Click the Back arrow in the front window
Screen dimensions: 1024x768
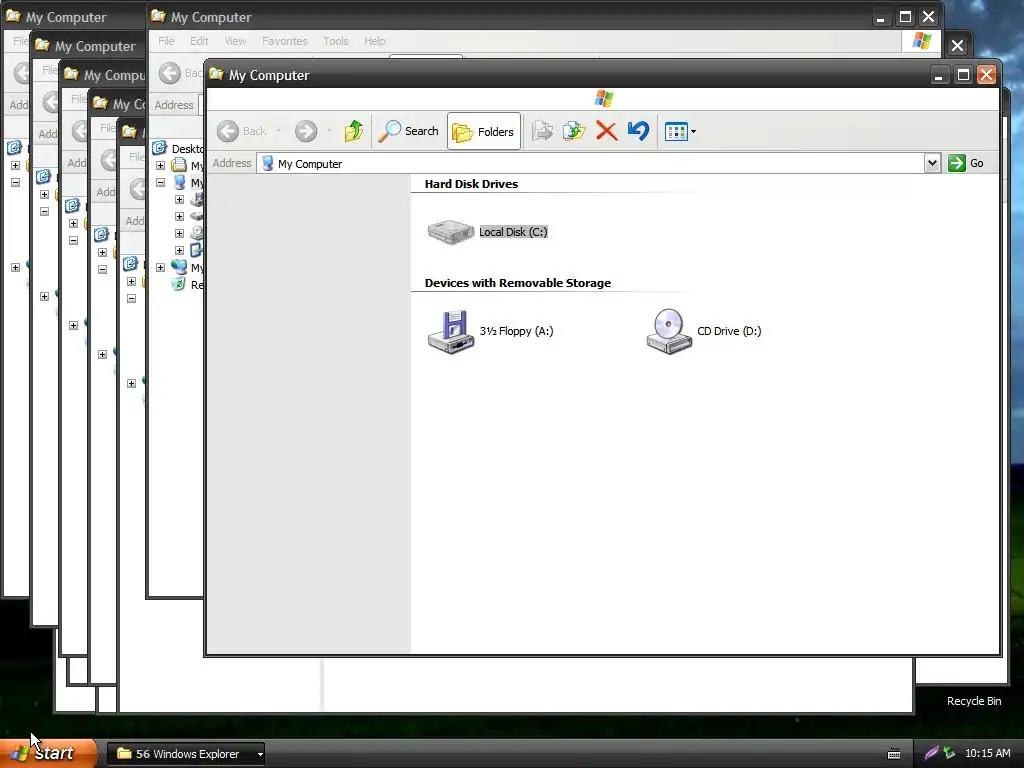(x=228, y=131)
